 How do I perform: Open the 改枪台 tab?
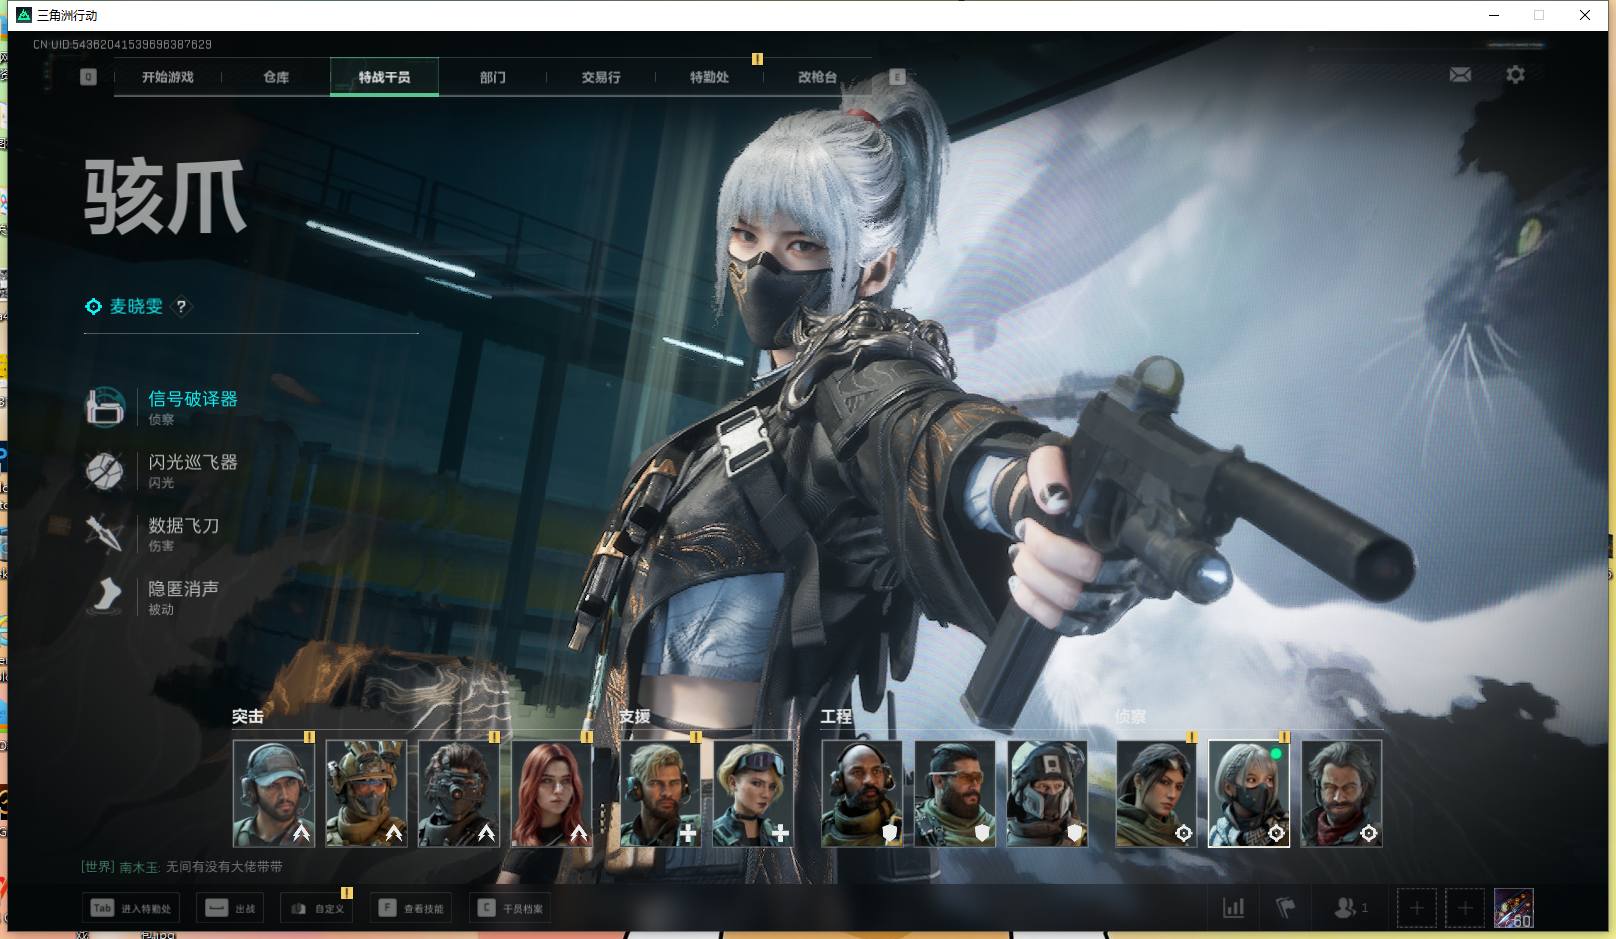click(817, 77)
